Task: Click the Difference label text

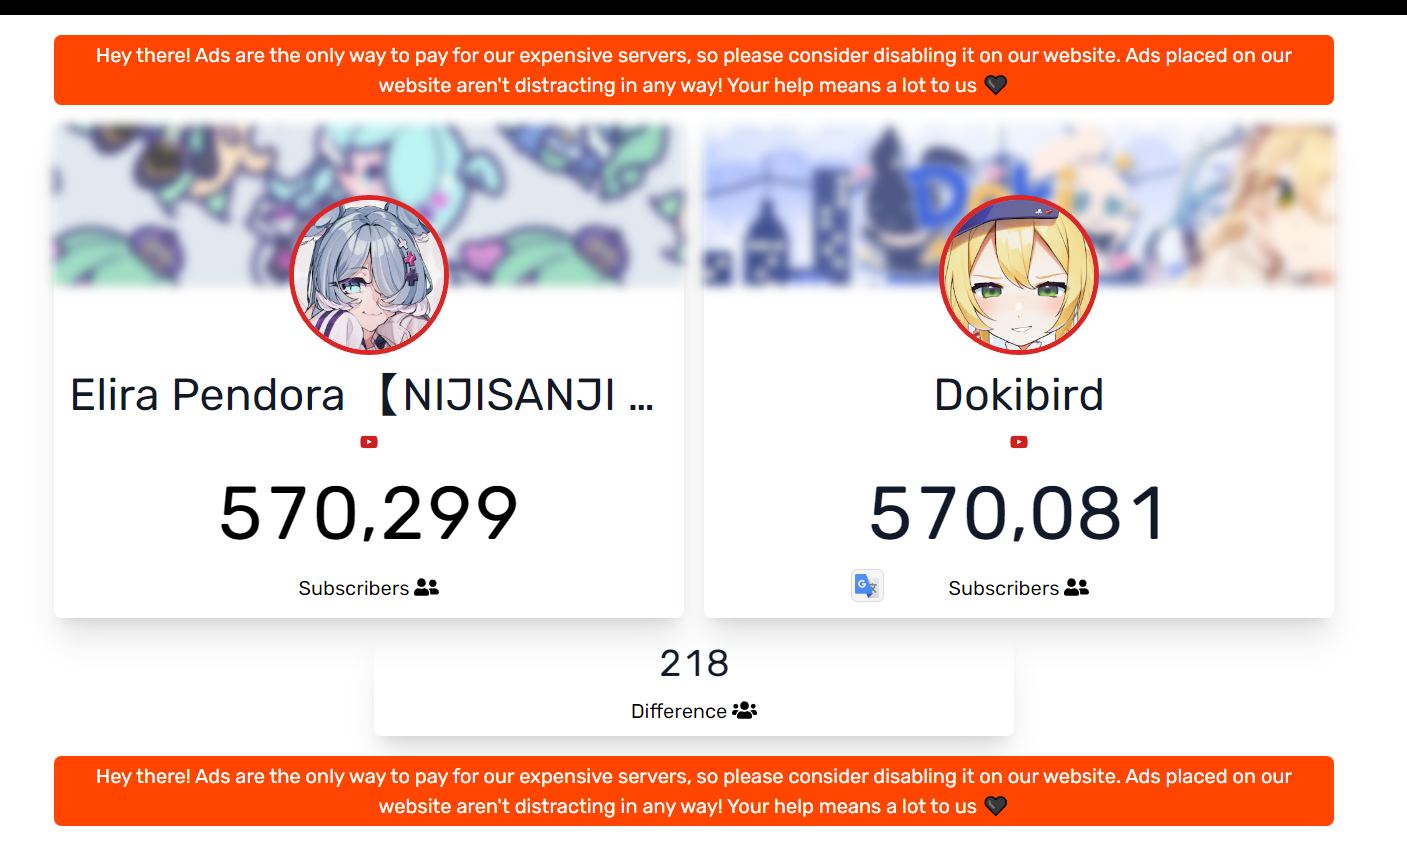Action: click(679, 711)
